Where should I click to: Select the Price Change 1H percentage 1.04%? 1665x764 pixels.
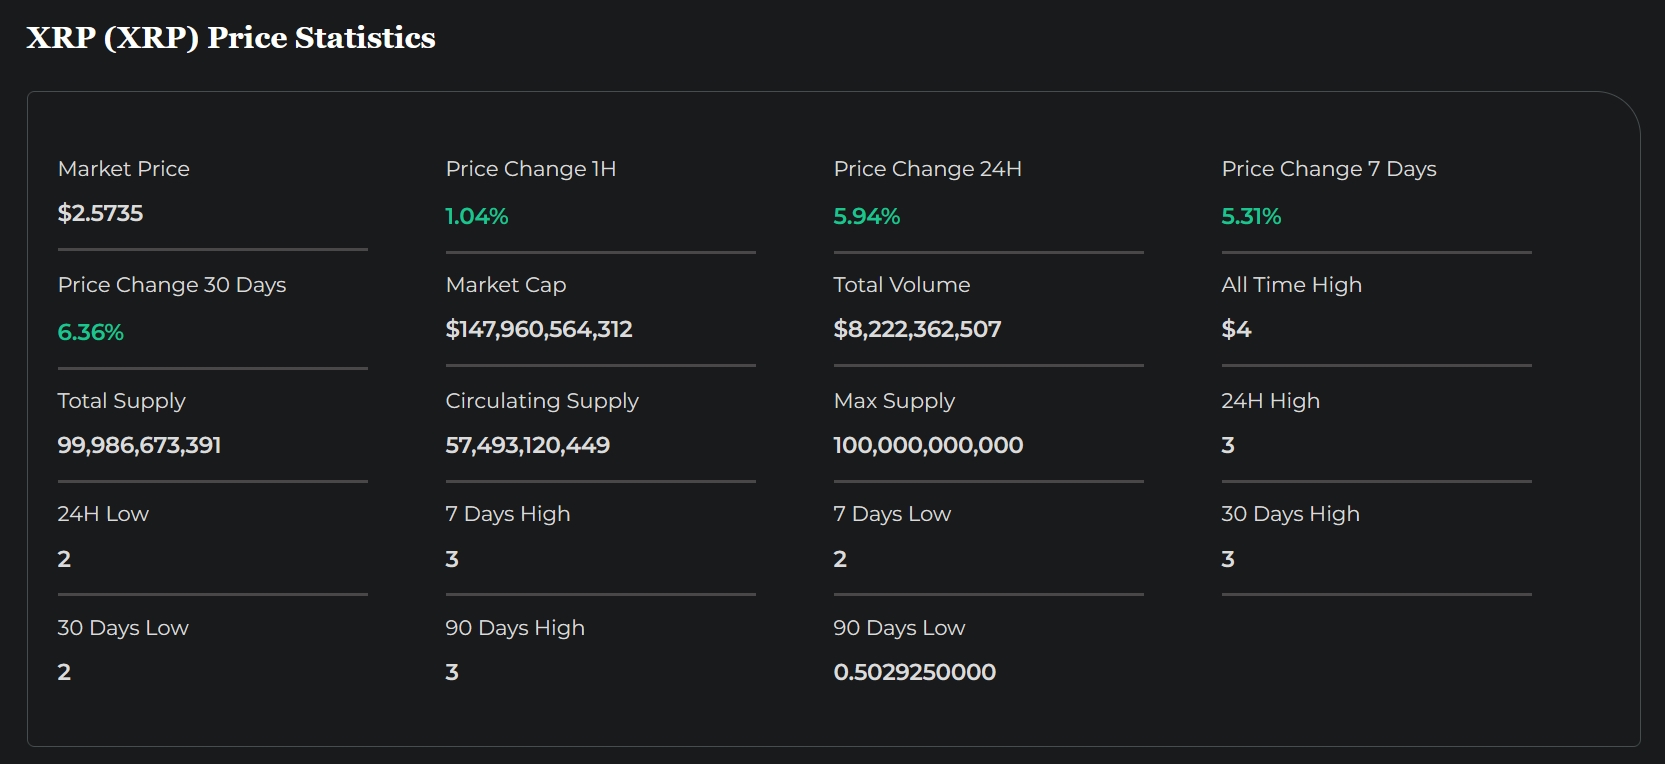pyautogui.click(x=477, y=216)
